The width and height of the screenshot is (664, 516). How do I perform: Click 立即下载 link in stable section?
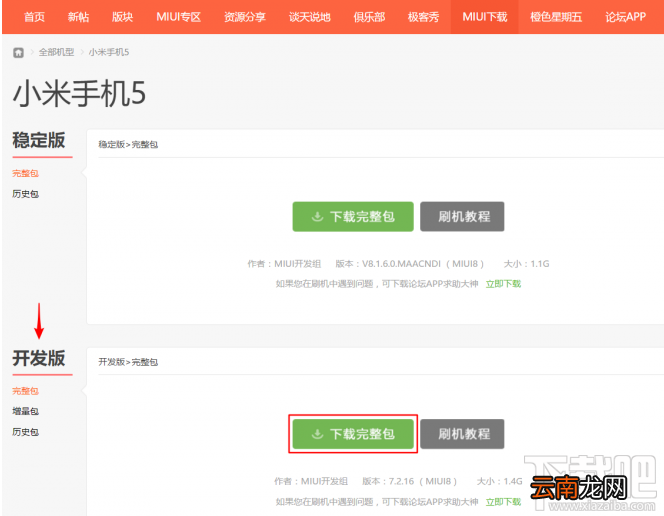click(x=503, y=284)
